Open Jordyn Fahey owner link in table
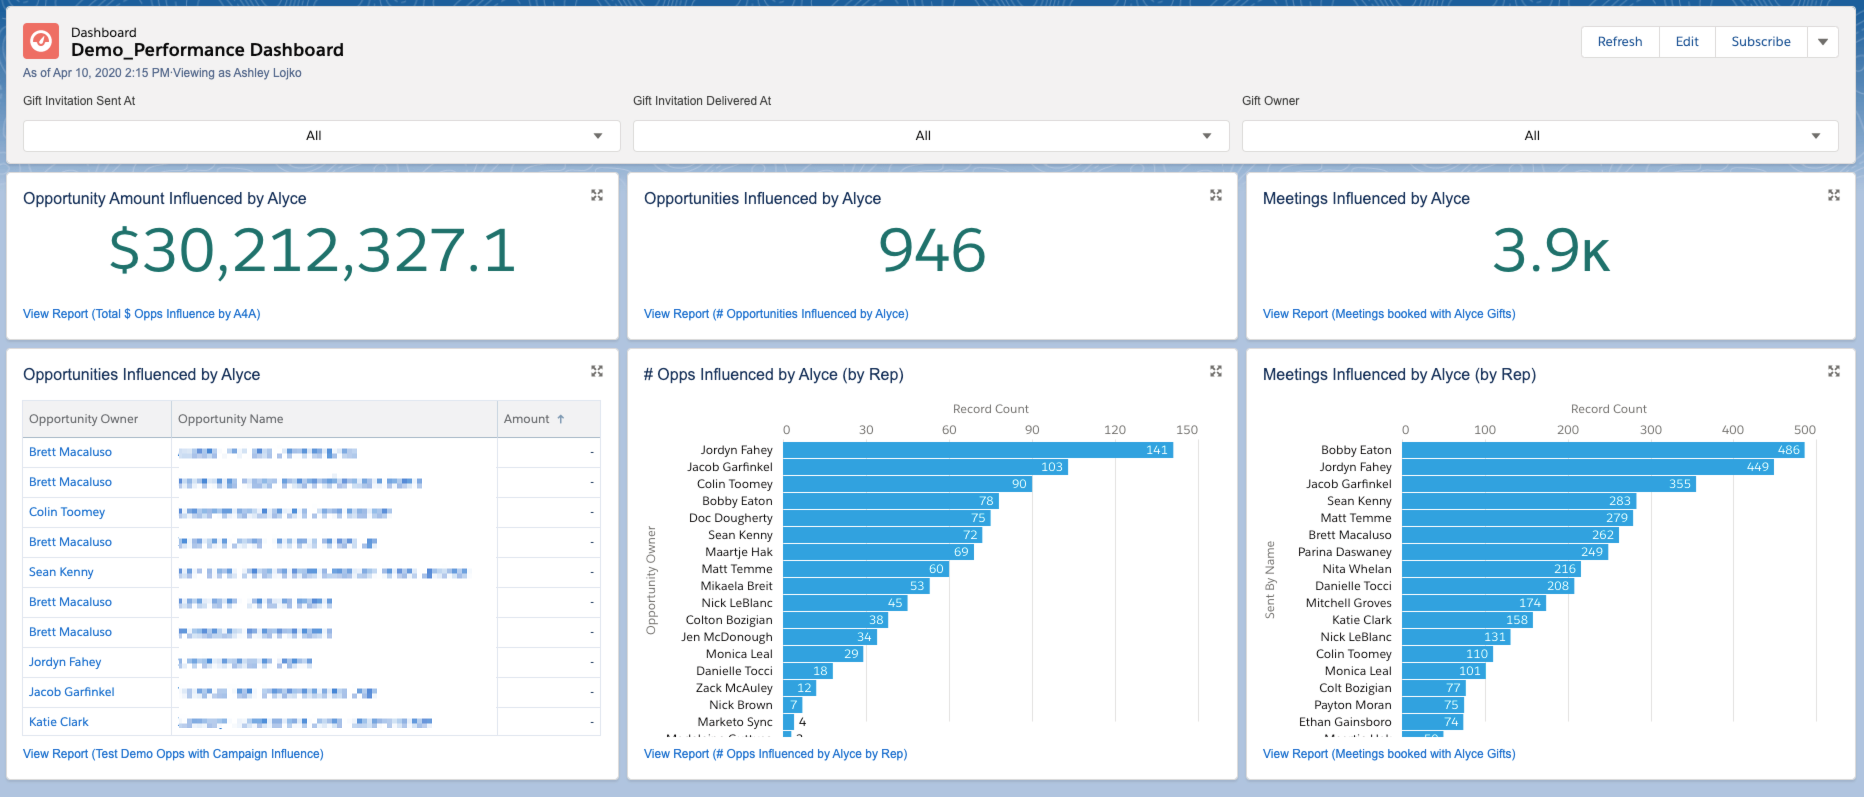 [65, 662]
